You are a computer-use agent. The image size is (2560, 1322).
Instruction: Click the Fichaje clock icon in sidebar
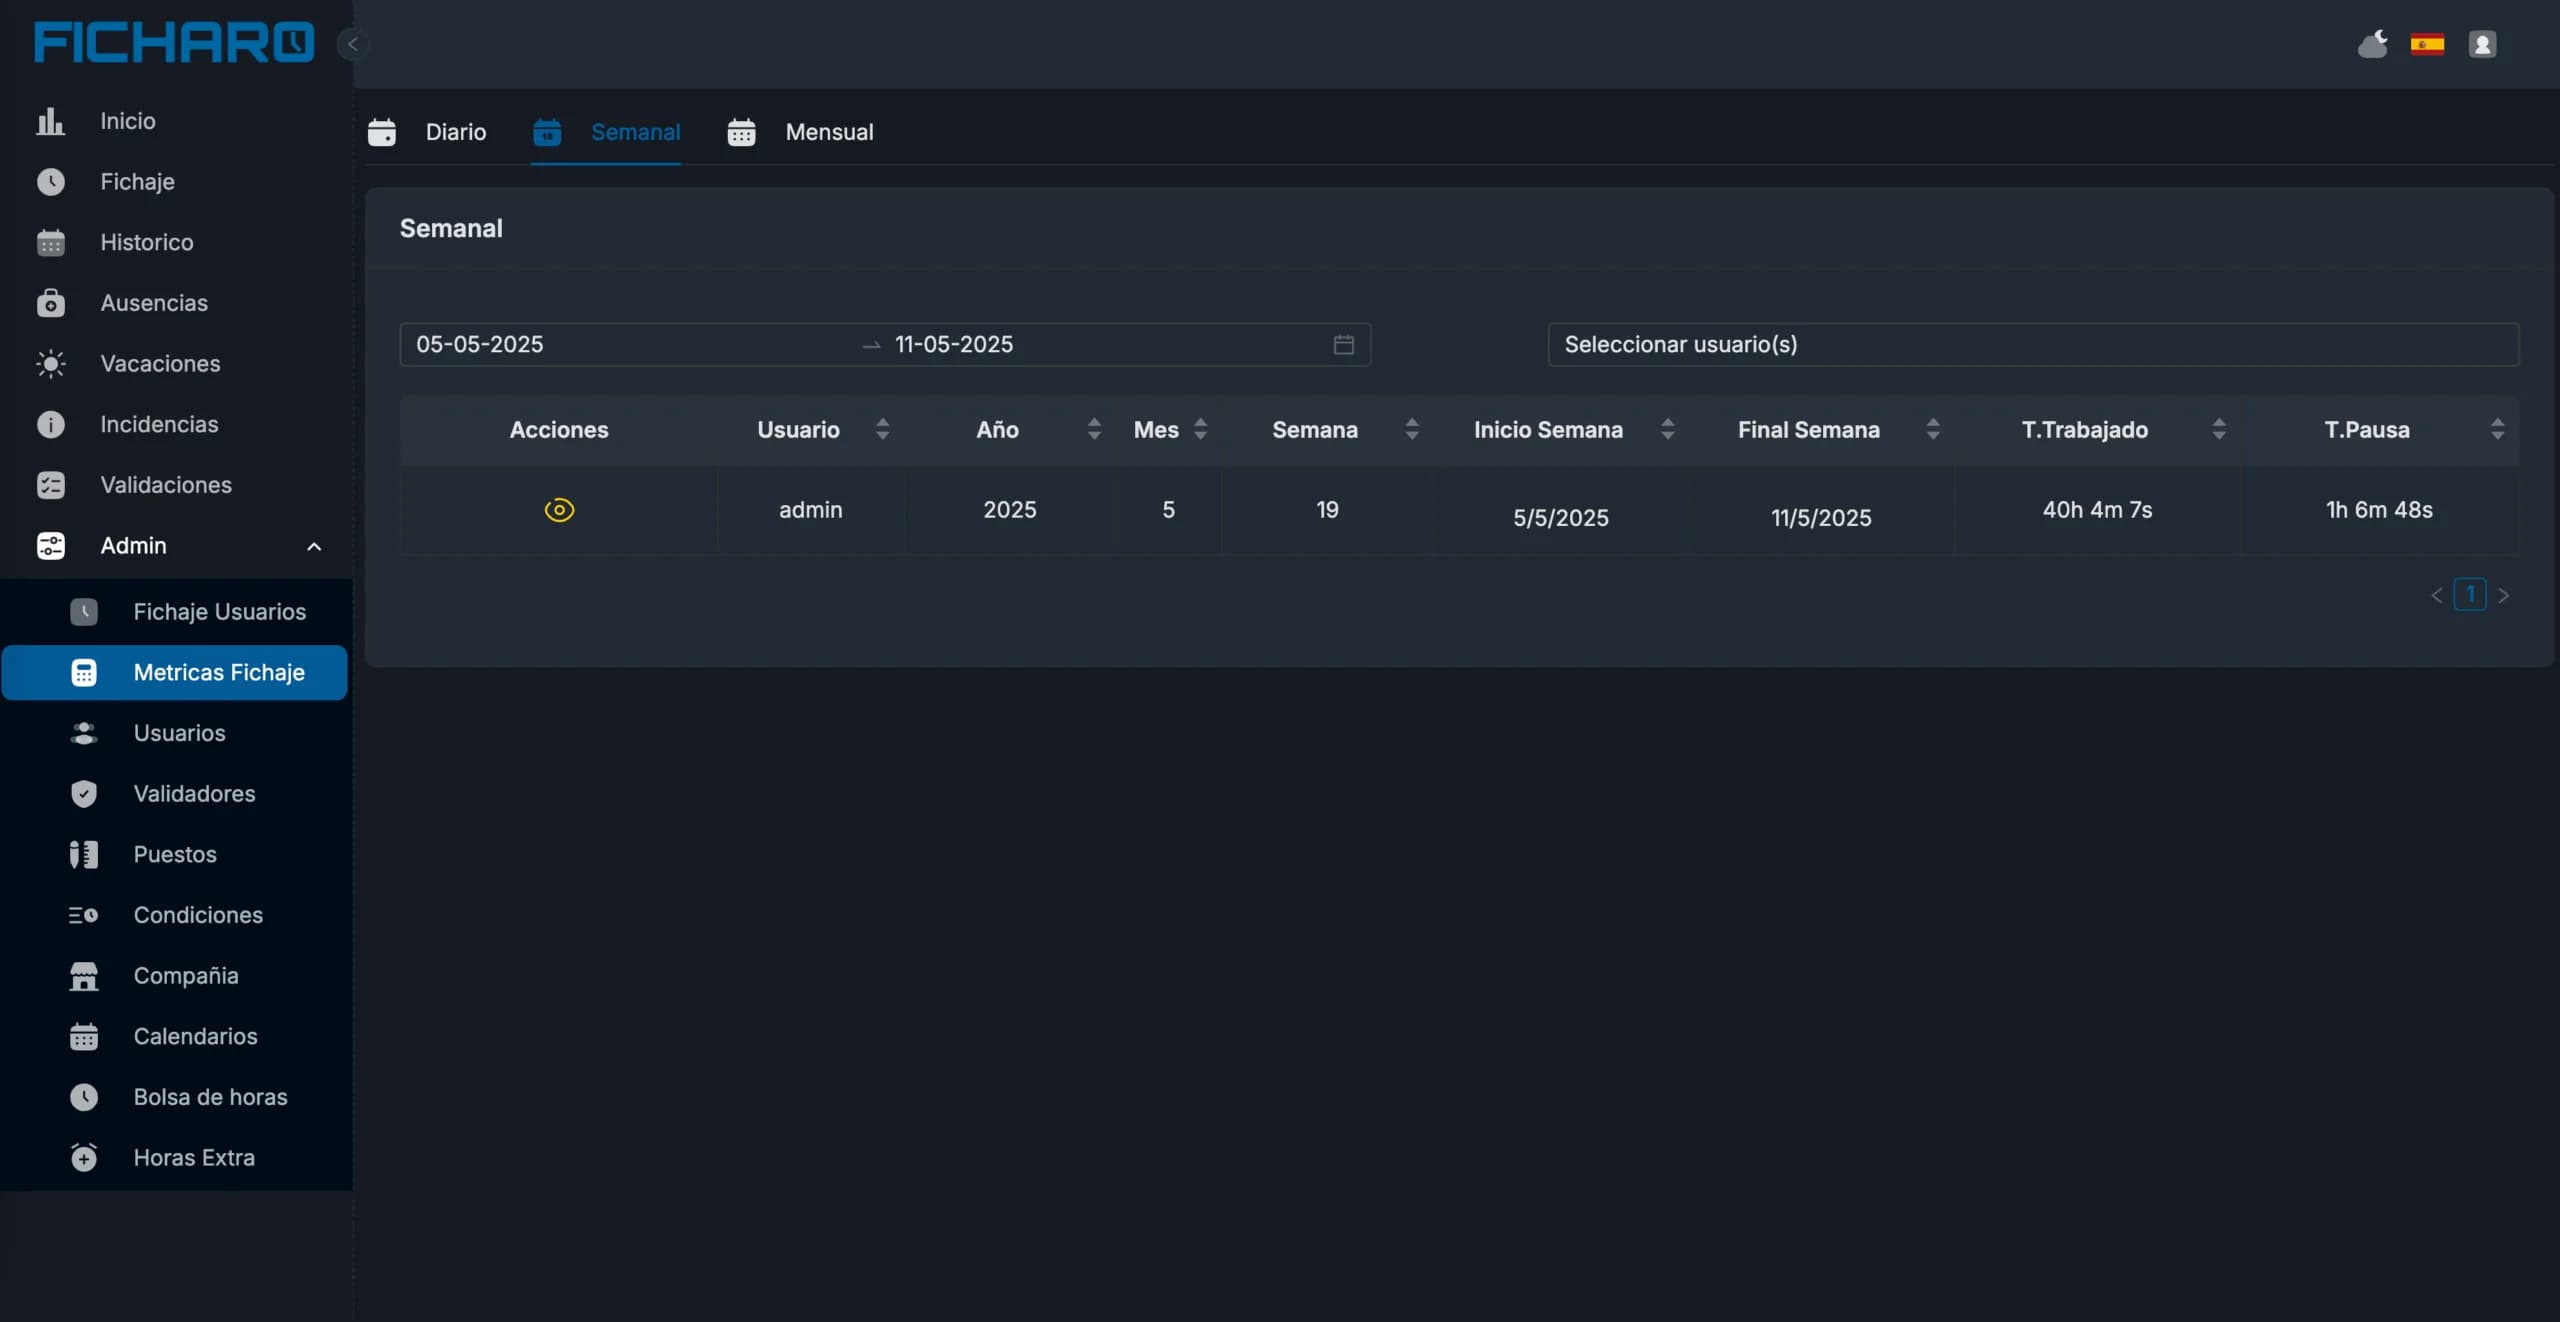click(x=50, y=182)
